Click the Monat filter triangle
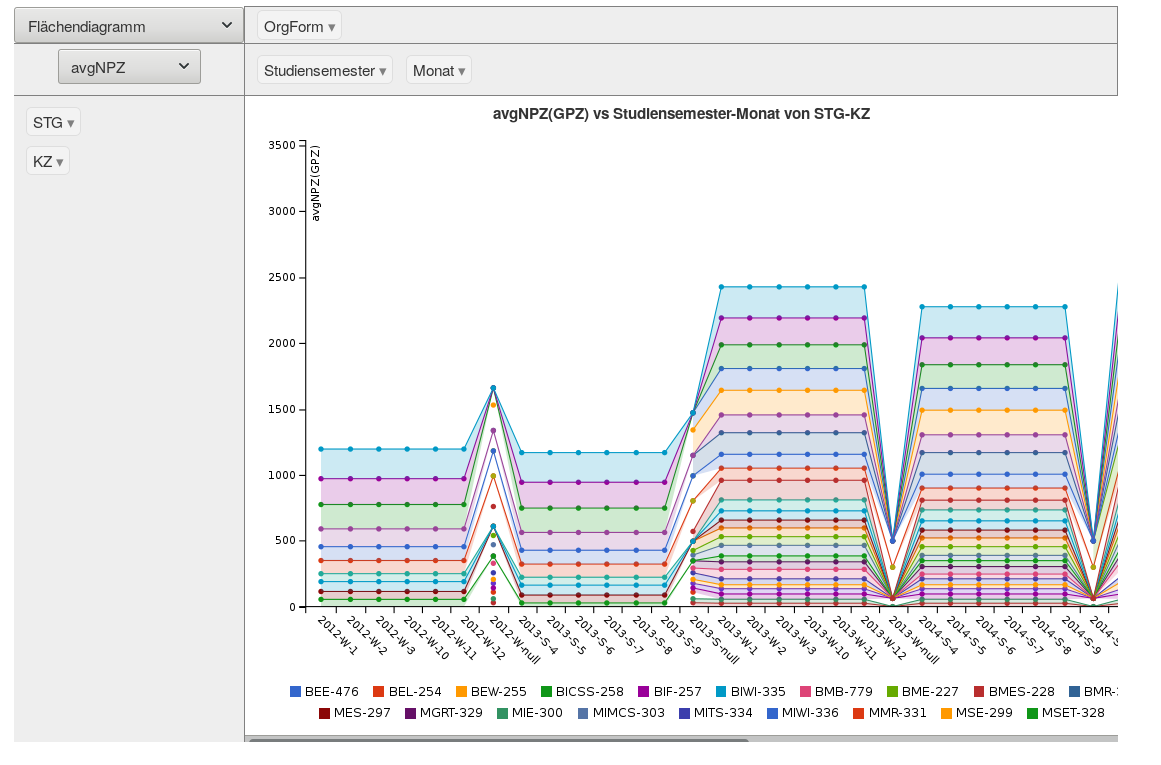The image size is (1161, 765). [x=462, y=71]
